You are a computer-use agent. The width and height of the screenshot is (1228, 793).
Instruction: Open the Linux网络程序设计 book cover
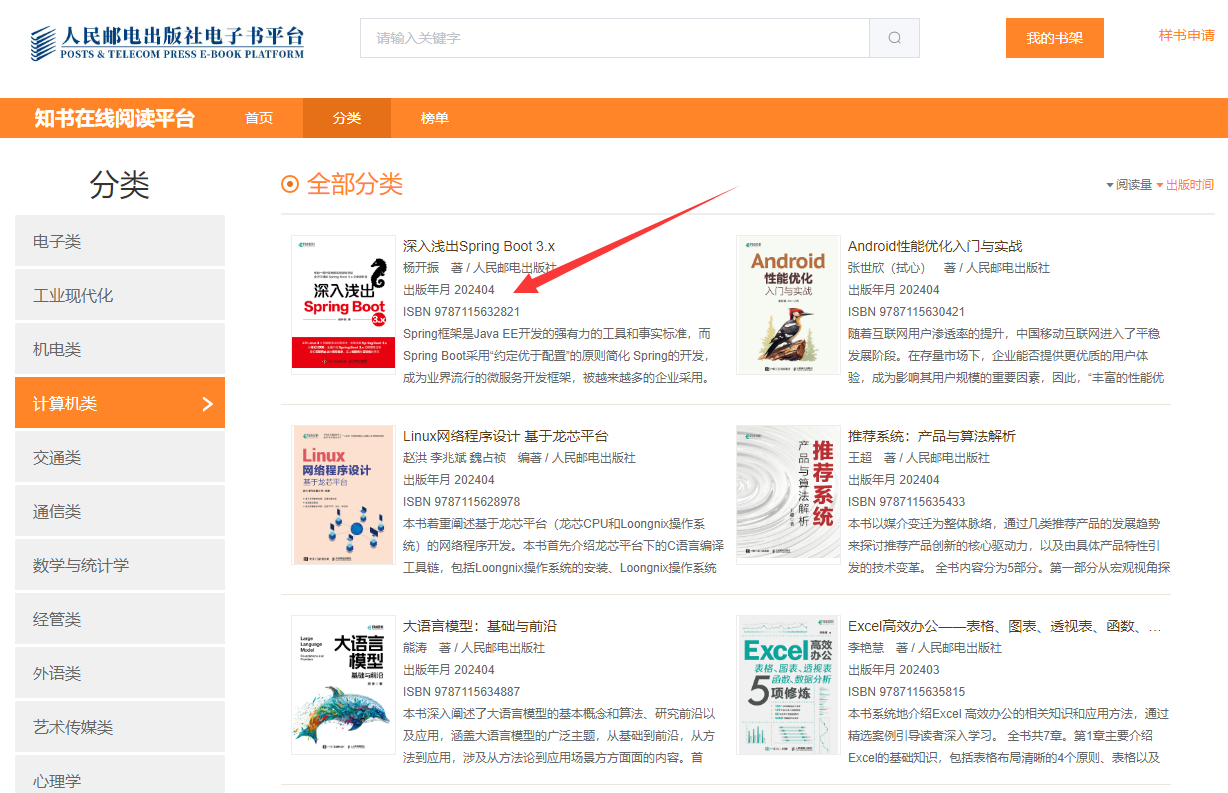343,495
